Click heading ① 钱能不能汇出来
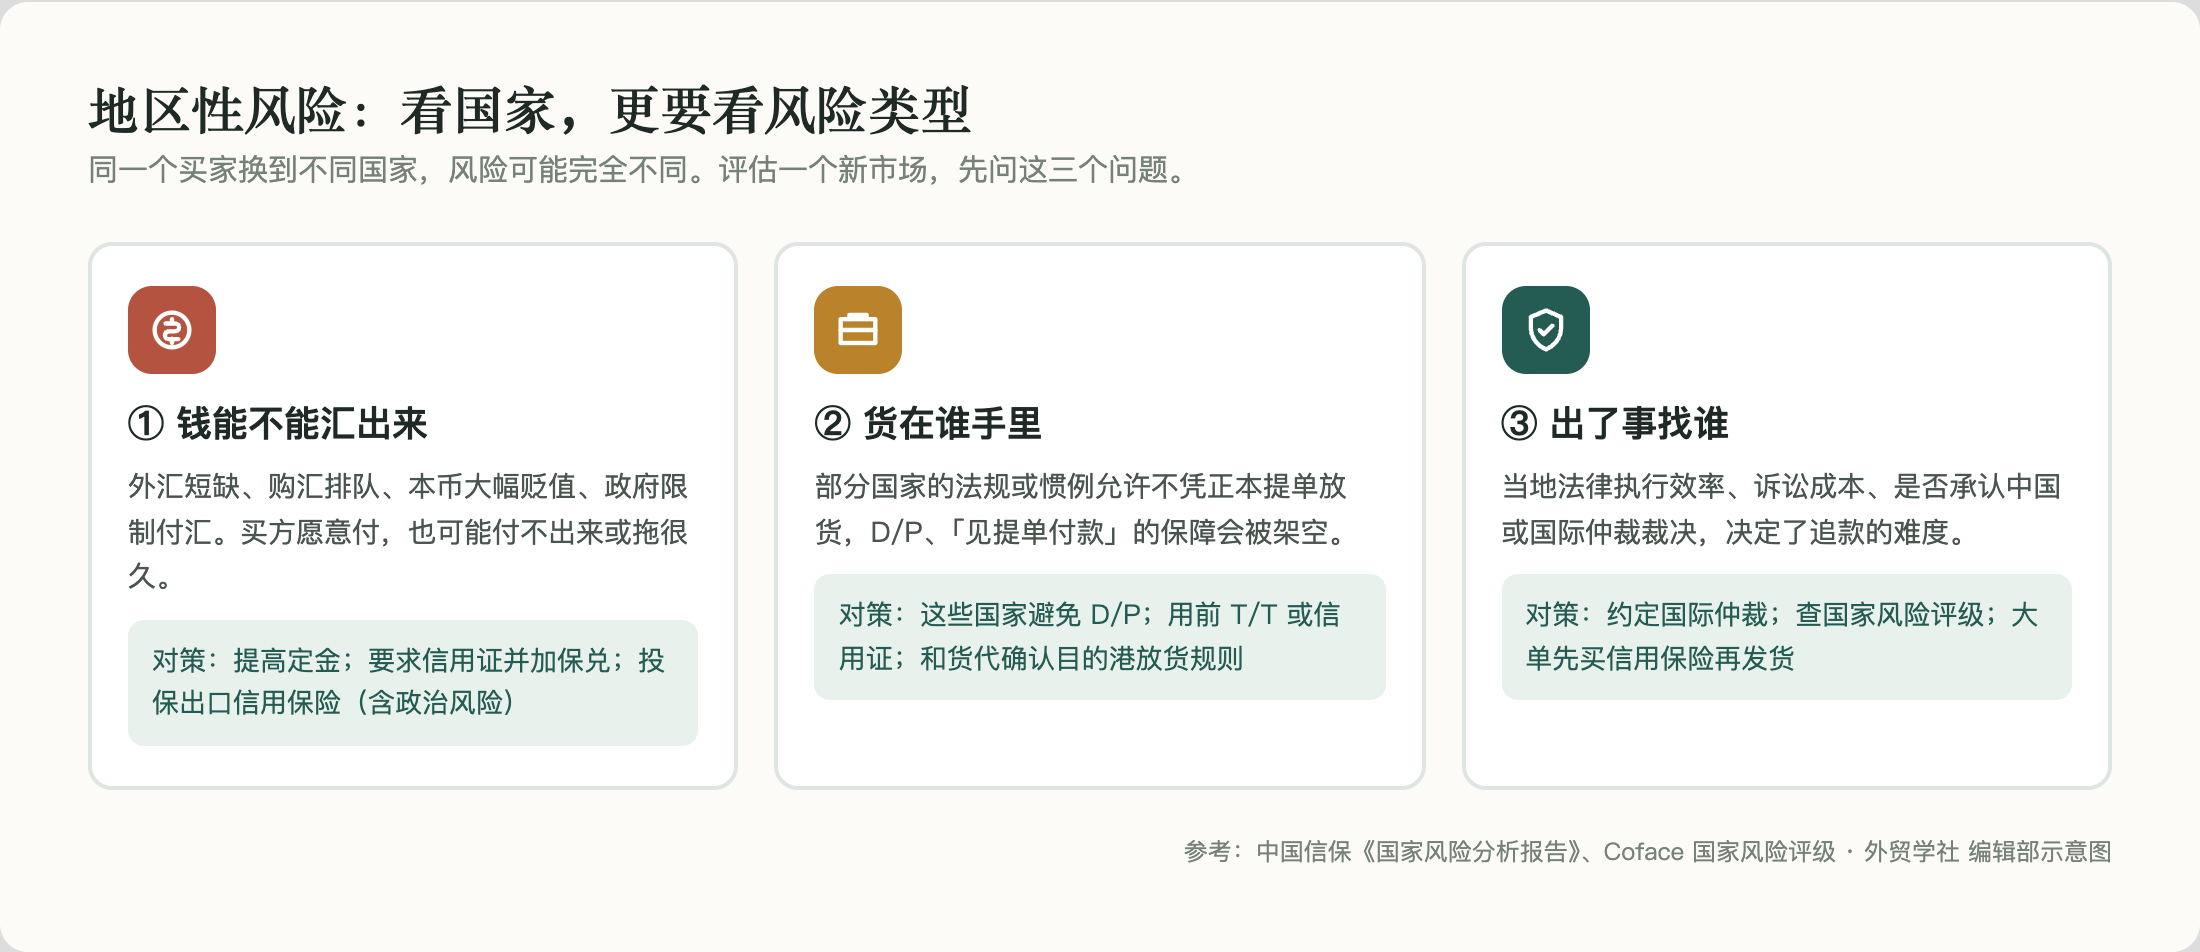The image size is (2200, 952). [278, 424]
